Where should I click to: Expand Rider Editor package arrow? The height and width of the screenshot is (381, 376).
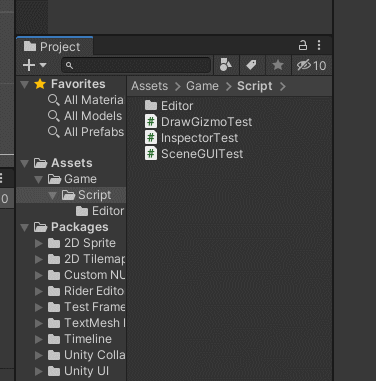click(39, 291)
